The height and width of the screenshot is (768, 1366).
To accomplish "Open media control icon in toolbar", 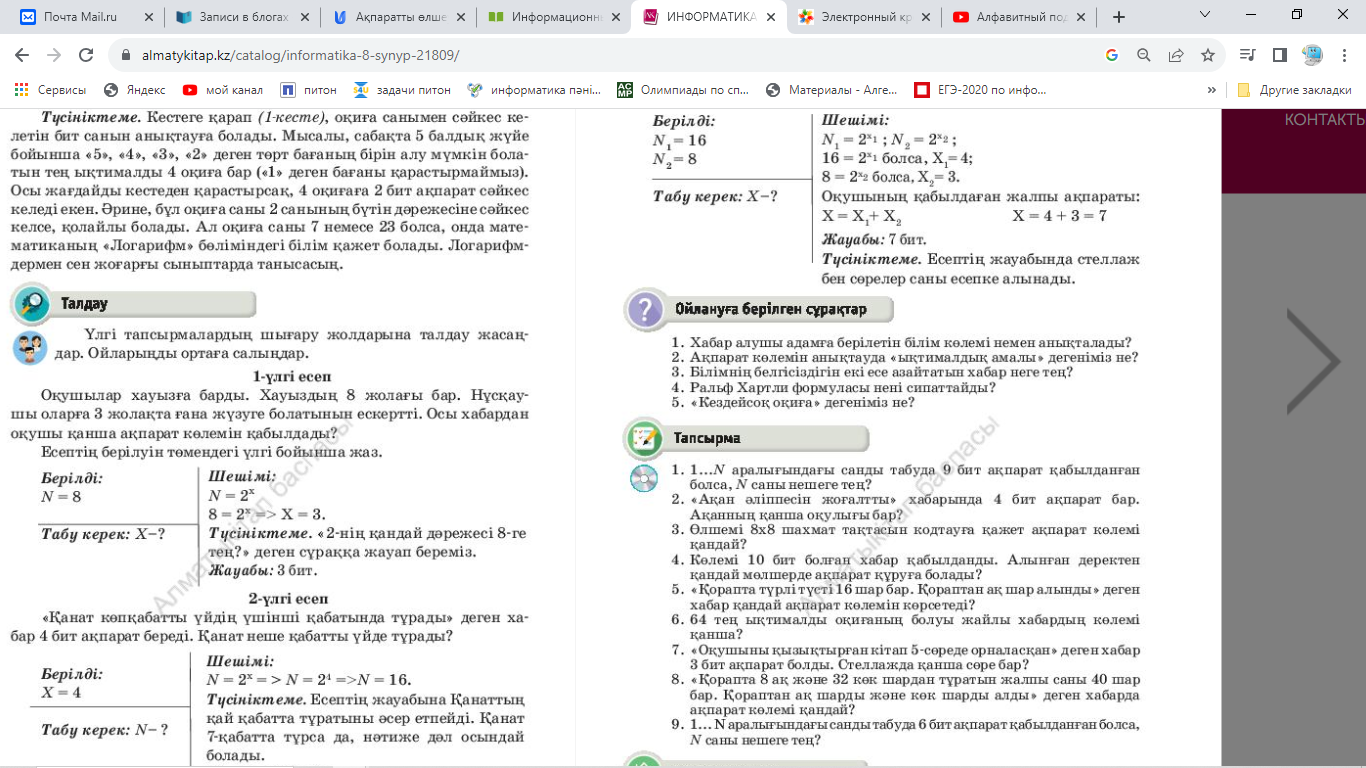I will (1247, 55).
